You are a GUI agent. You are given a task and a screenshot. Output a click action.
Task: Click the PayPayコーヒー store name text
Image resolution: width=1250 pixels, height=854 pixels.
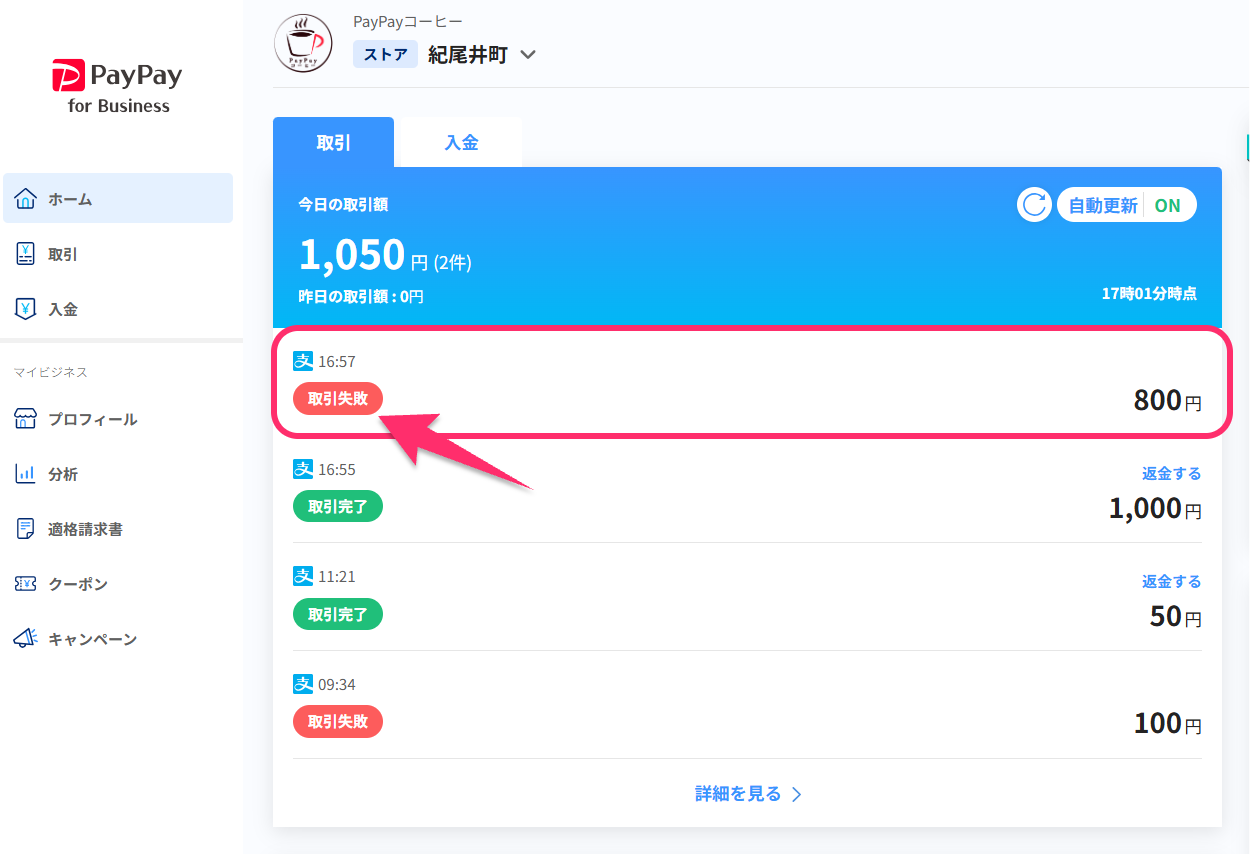click(408, 21)
